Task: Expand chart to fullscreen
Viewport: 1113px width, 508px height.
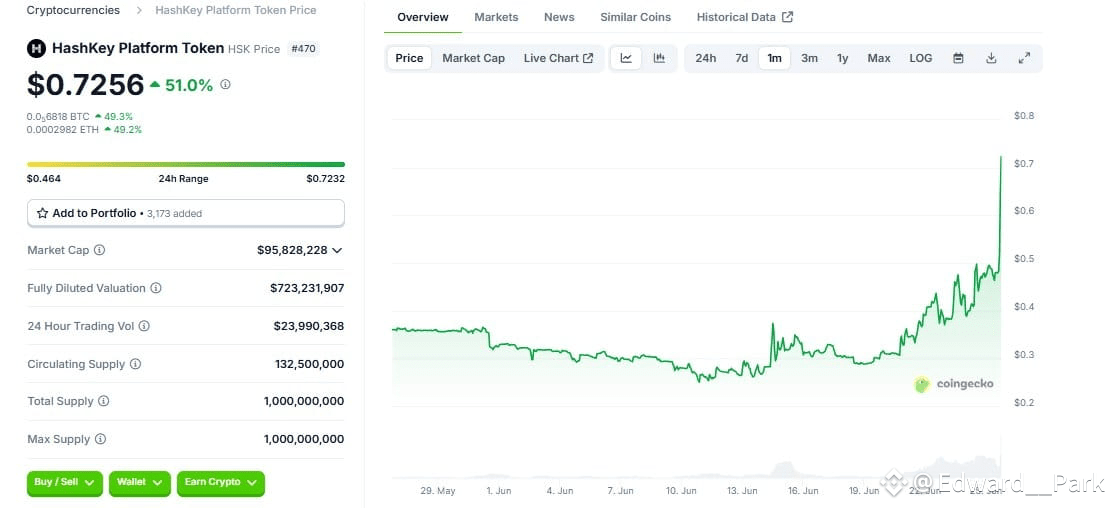Action: tap(1024, 58)
